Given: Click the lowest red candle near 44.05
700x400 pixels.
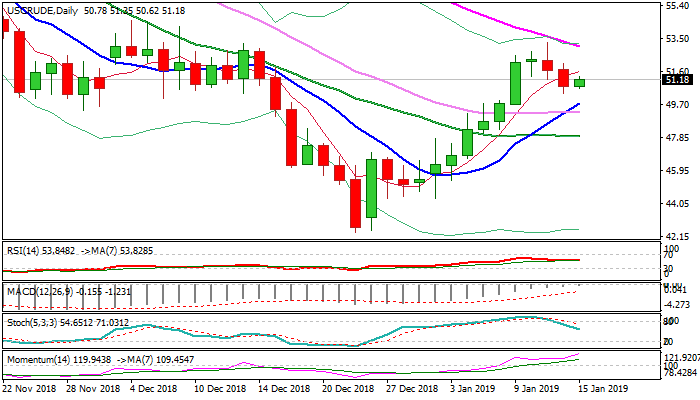Looking at the screenshot, I should (x=355, y=203).
